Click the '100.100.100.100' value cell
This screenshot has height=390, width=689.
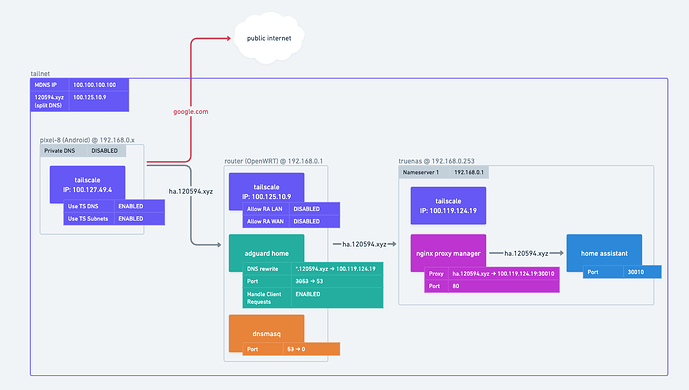pos(99,85)
